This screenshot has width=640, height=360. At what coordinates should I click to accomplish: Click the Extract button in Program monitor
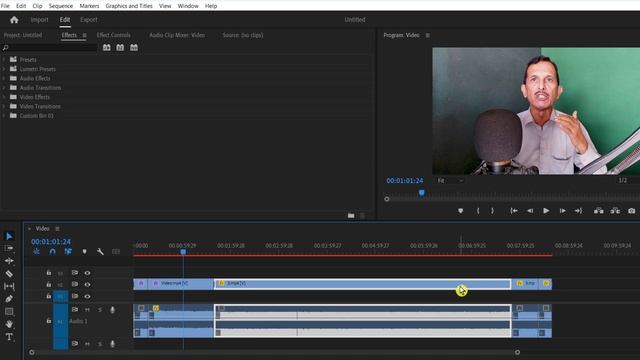615,211
